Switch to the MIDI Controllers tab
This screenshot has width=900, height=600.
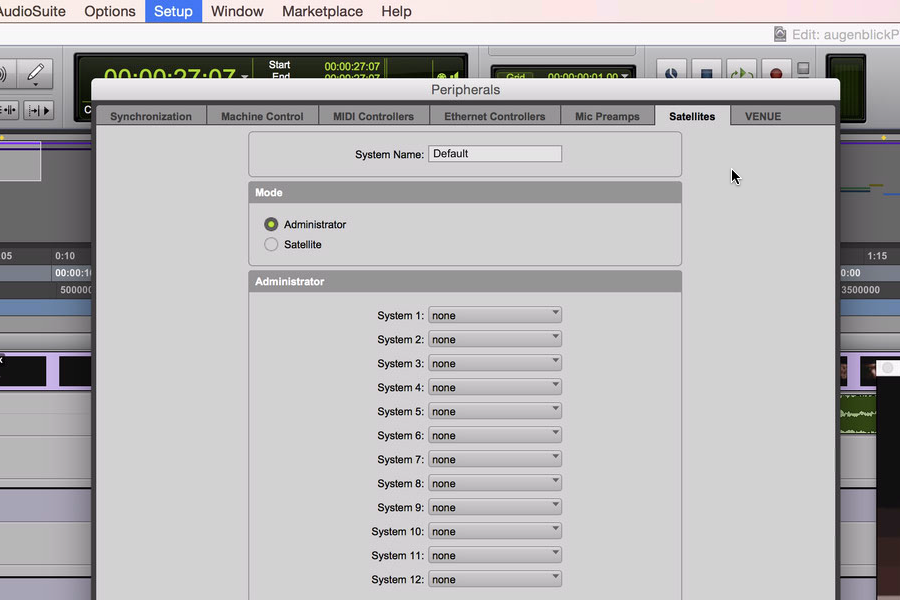[373, 116]
